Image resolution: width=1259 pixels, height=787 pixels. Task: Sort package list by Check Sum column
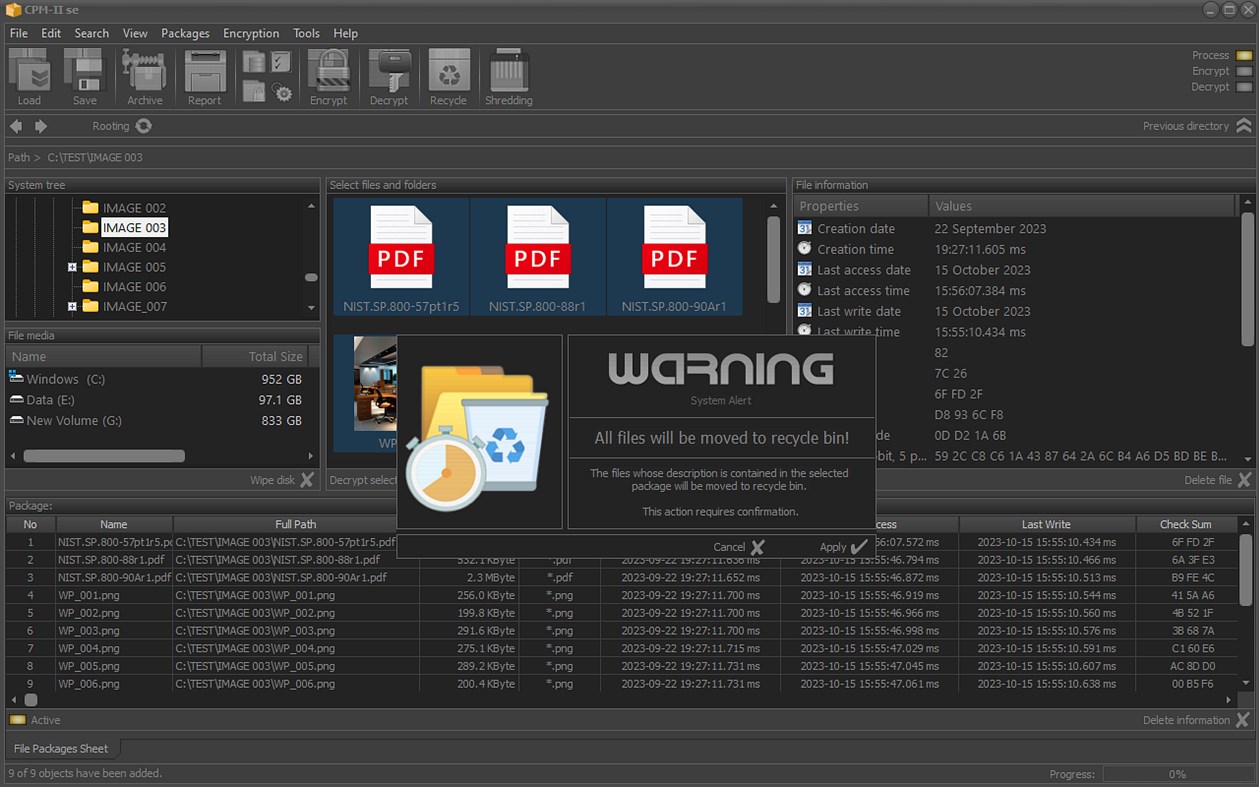point(1185,524)
